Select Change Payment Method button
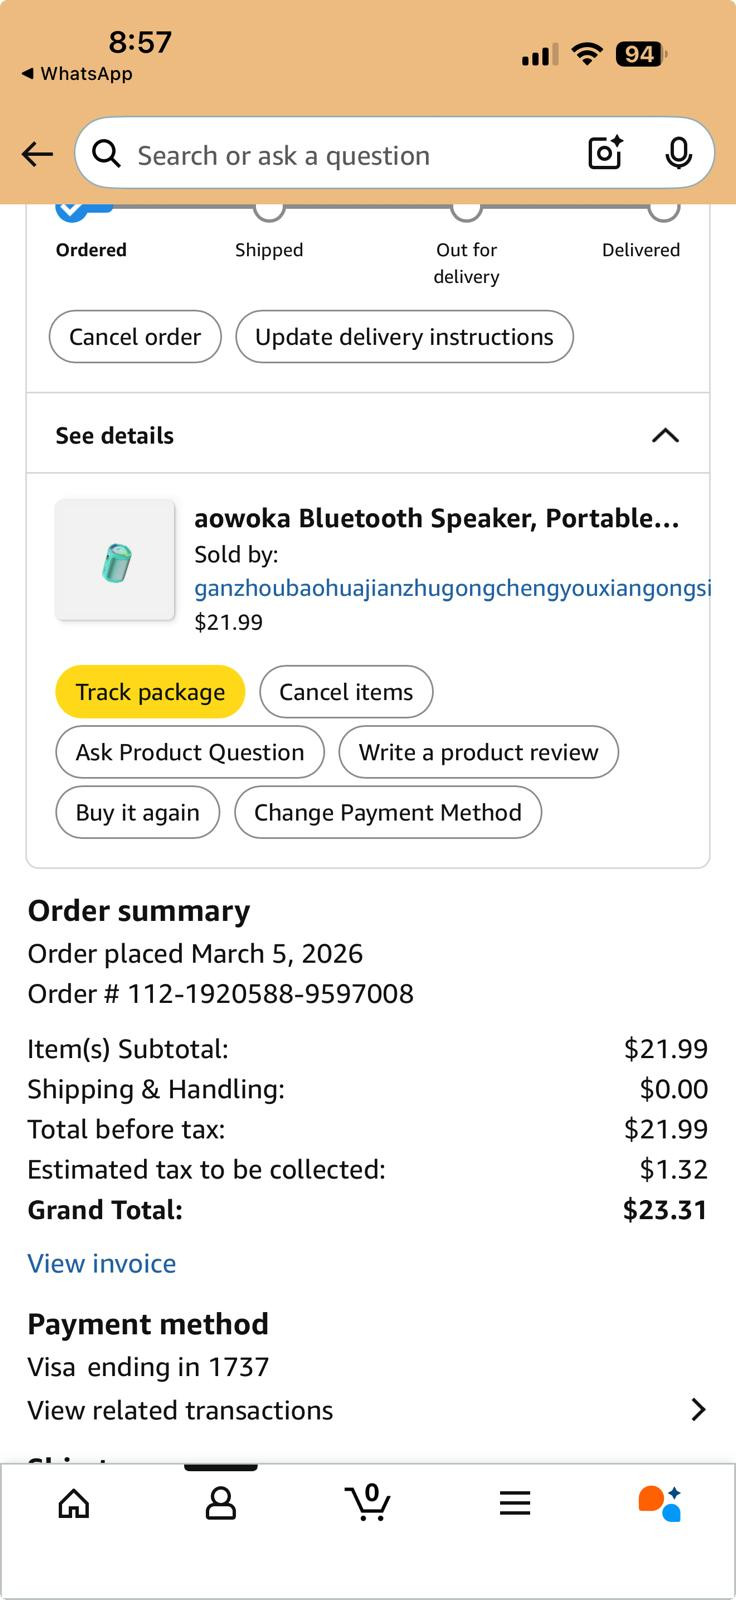 [387, 812]
